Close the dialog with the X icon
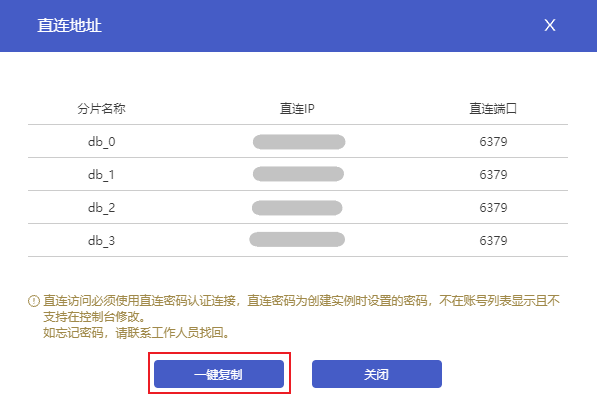Image resolution: width=597 pixels, height=406 pixels. click(549, 26)
